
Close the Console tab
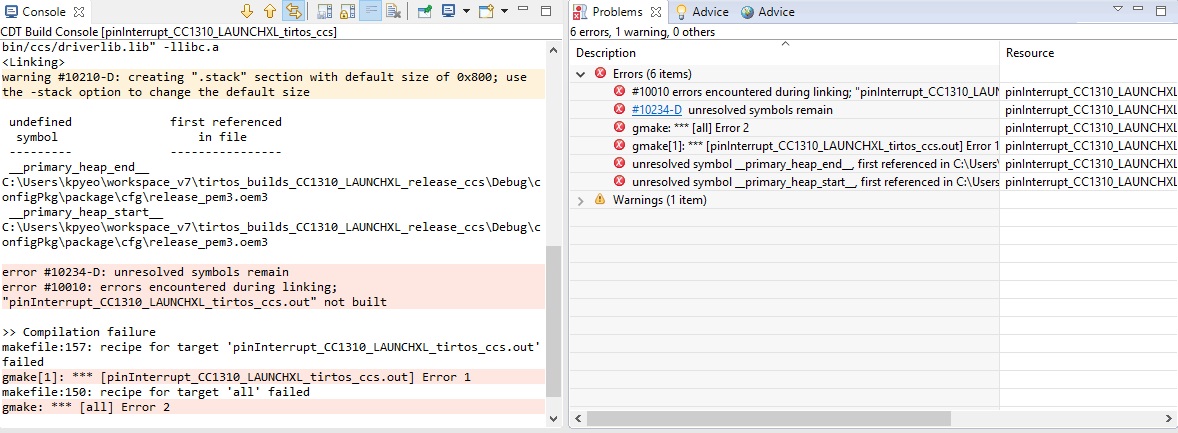pos(80,12)
